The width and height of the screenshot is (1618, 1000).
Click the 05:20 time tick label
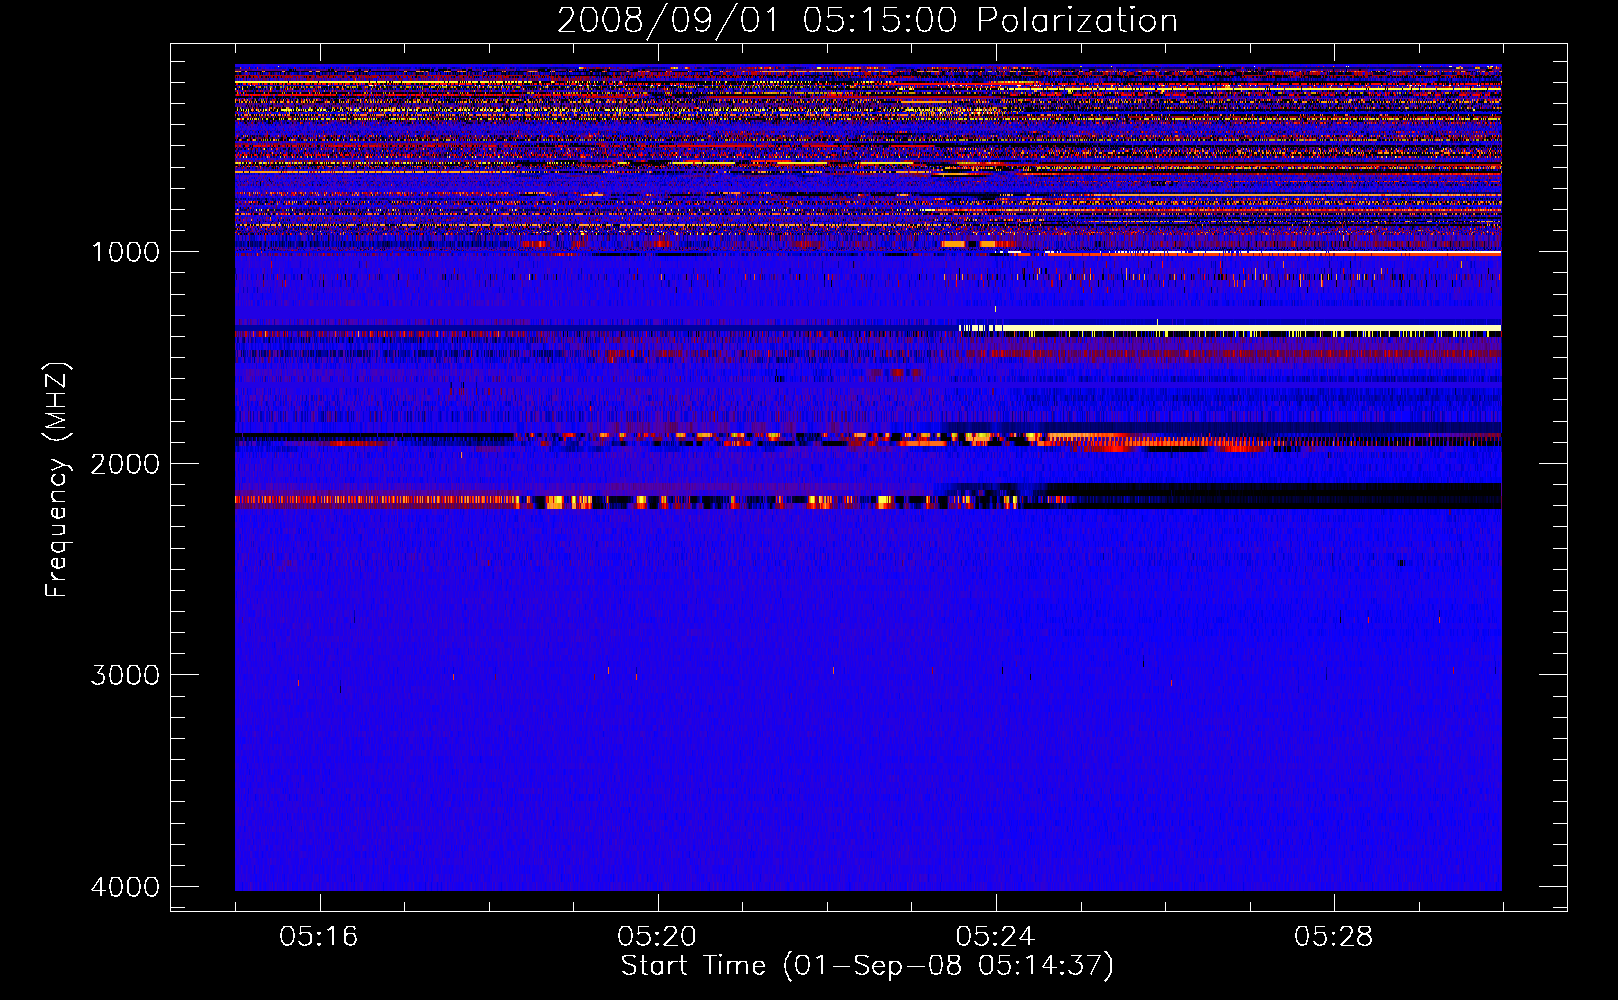[657, 937]
